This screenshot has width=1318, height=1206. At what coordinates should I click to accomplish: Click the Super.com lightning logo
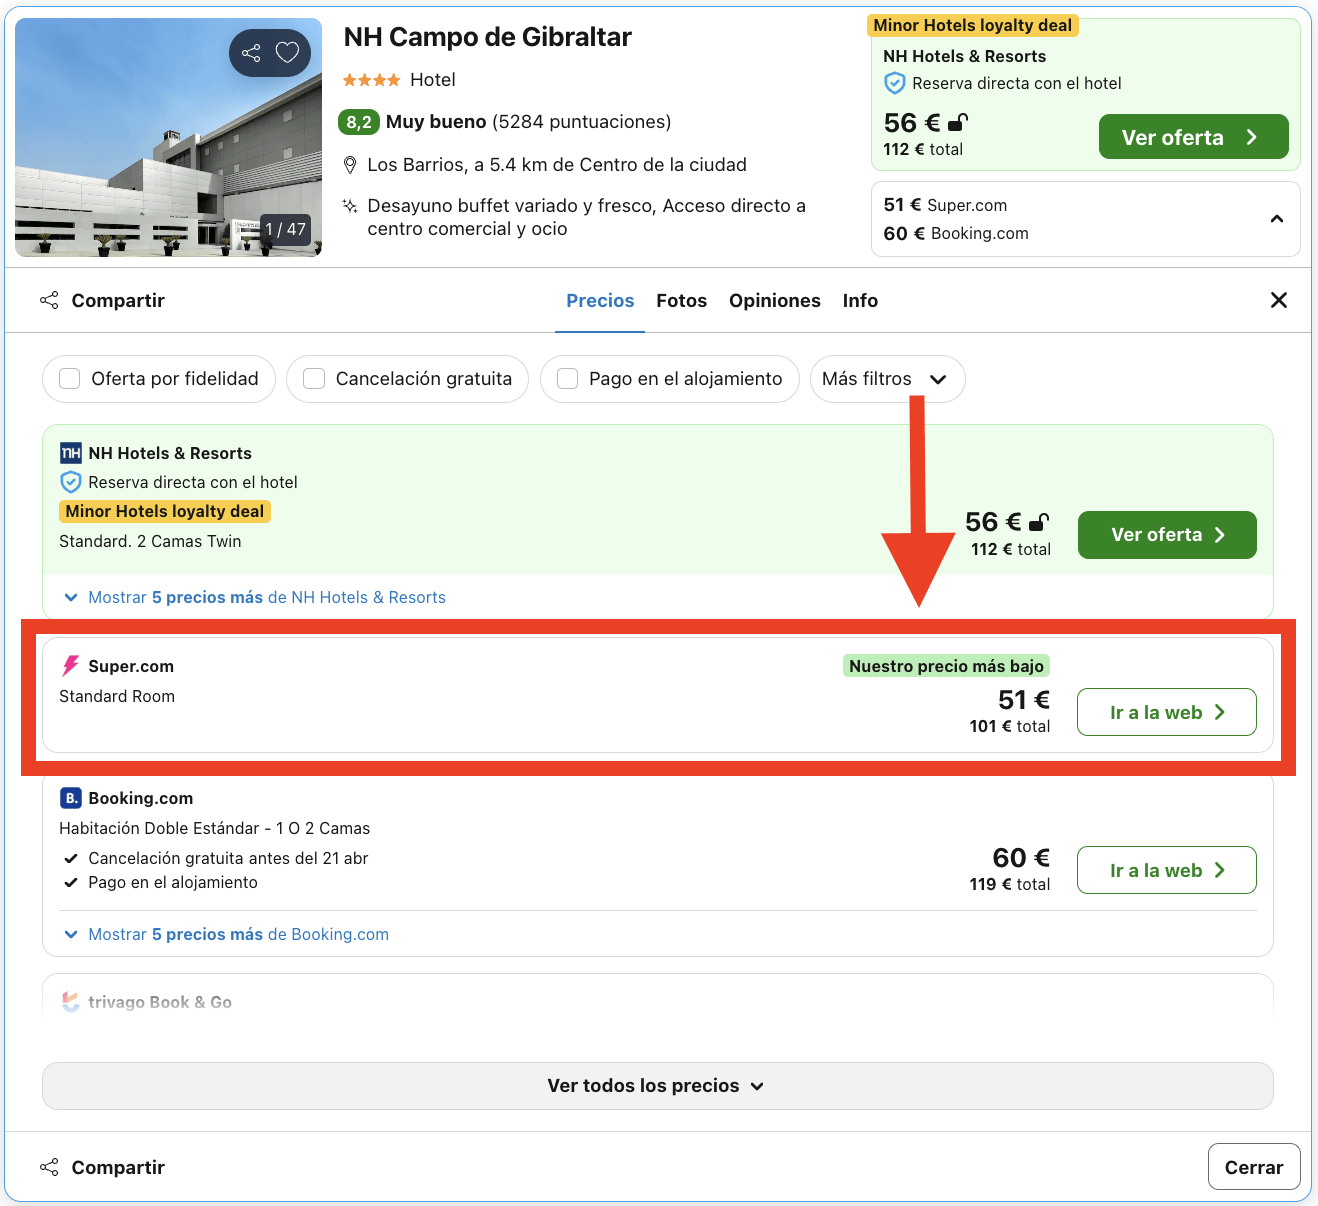71,666
